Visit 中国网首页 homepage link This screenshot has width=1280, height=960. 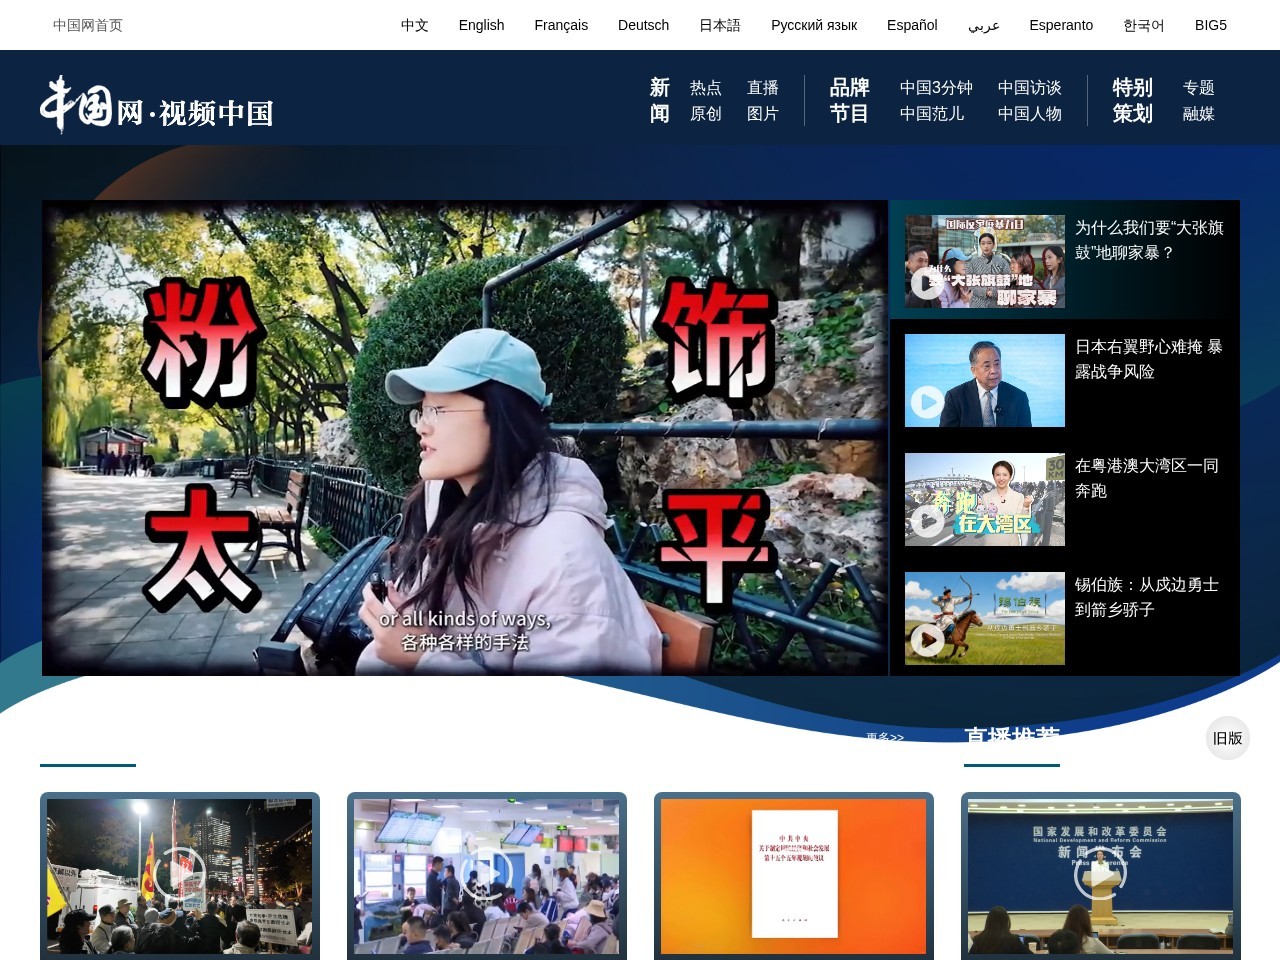coord(86,25)
